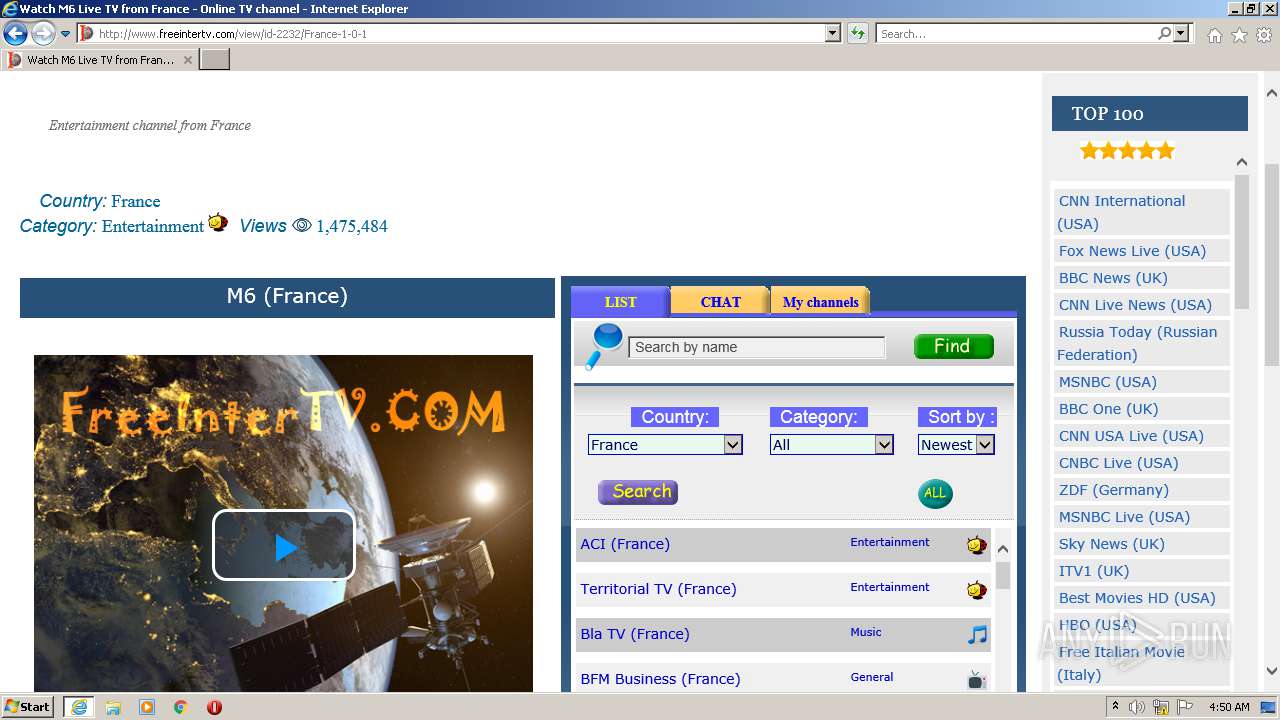This screenshot has height=720, width=1280.
Task: Expand the address bar URL dropdown
Action: (832, 33)
